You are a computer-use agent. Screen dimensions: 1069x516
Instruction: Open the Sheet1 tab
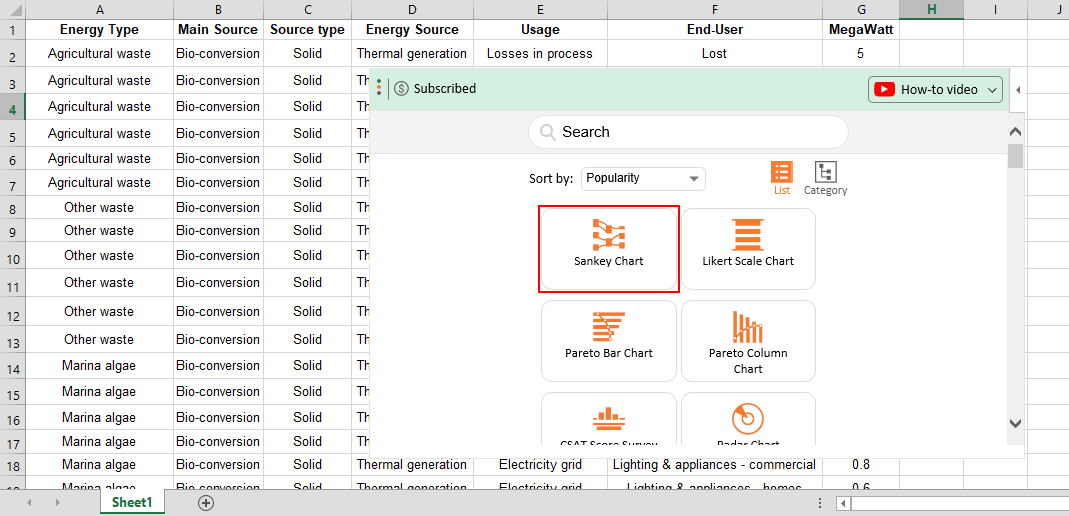pos(133,503)
